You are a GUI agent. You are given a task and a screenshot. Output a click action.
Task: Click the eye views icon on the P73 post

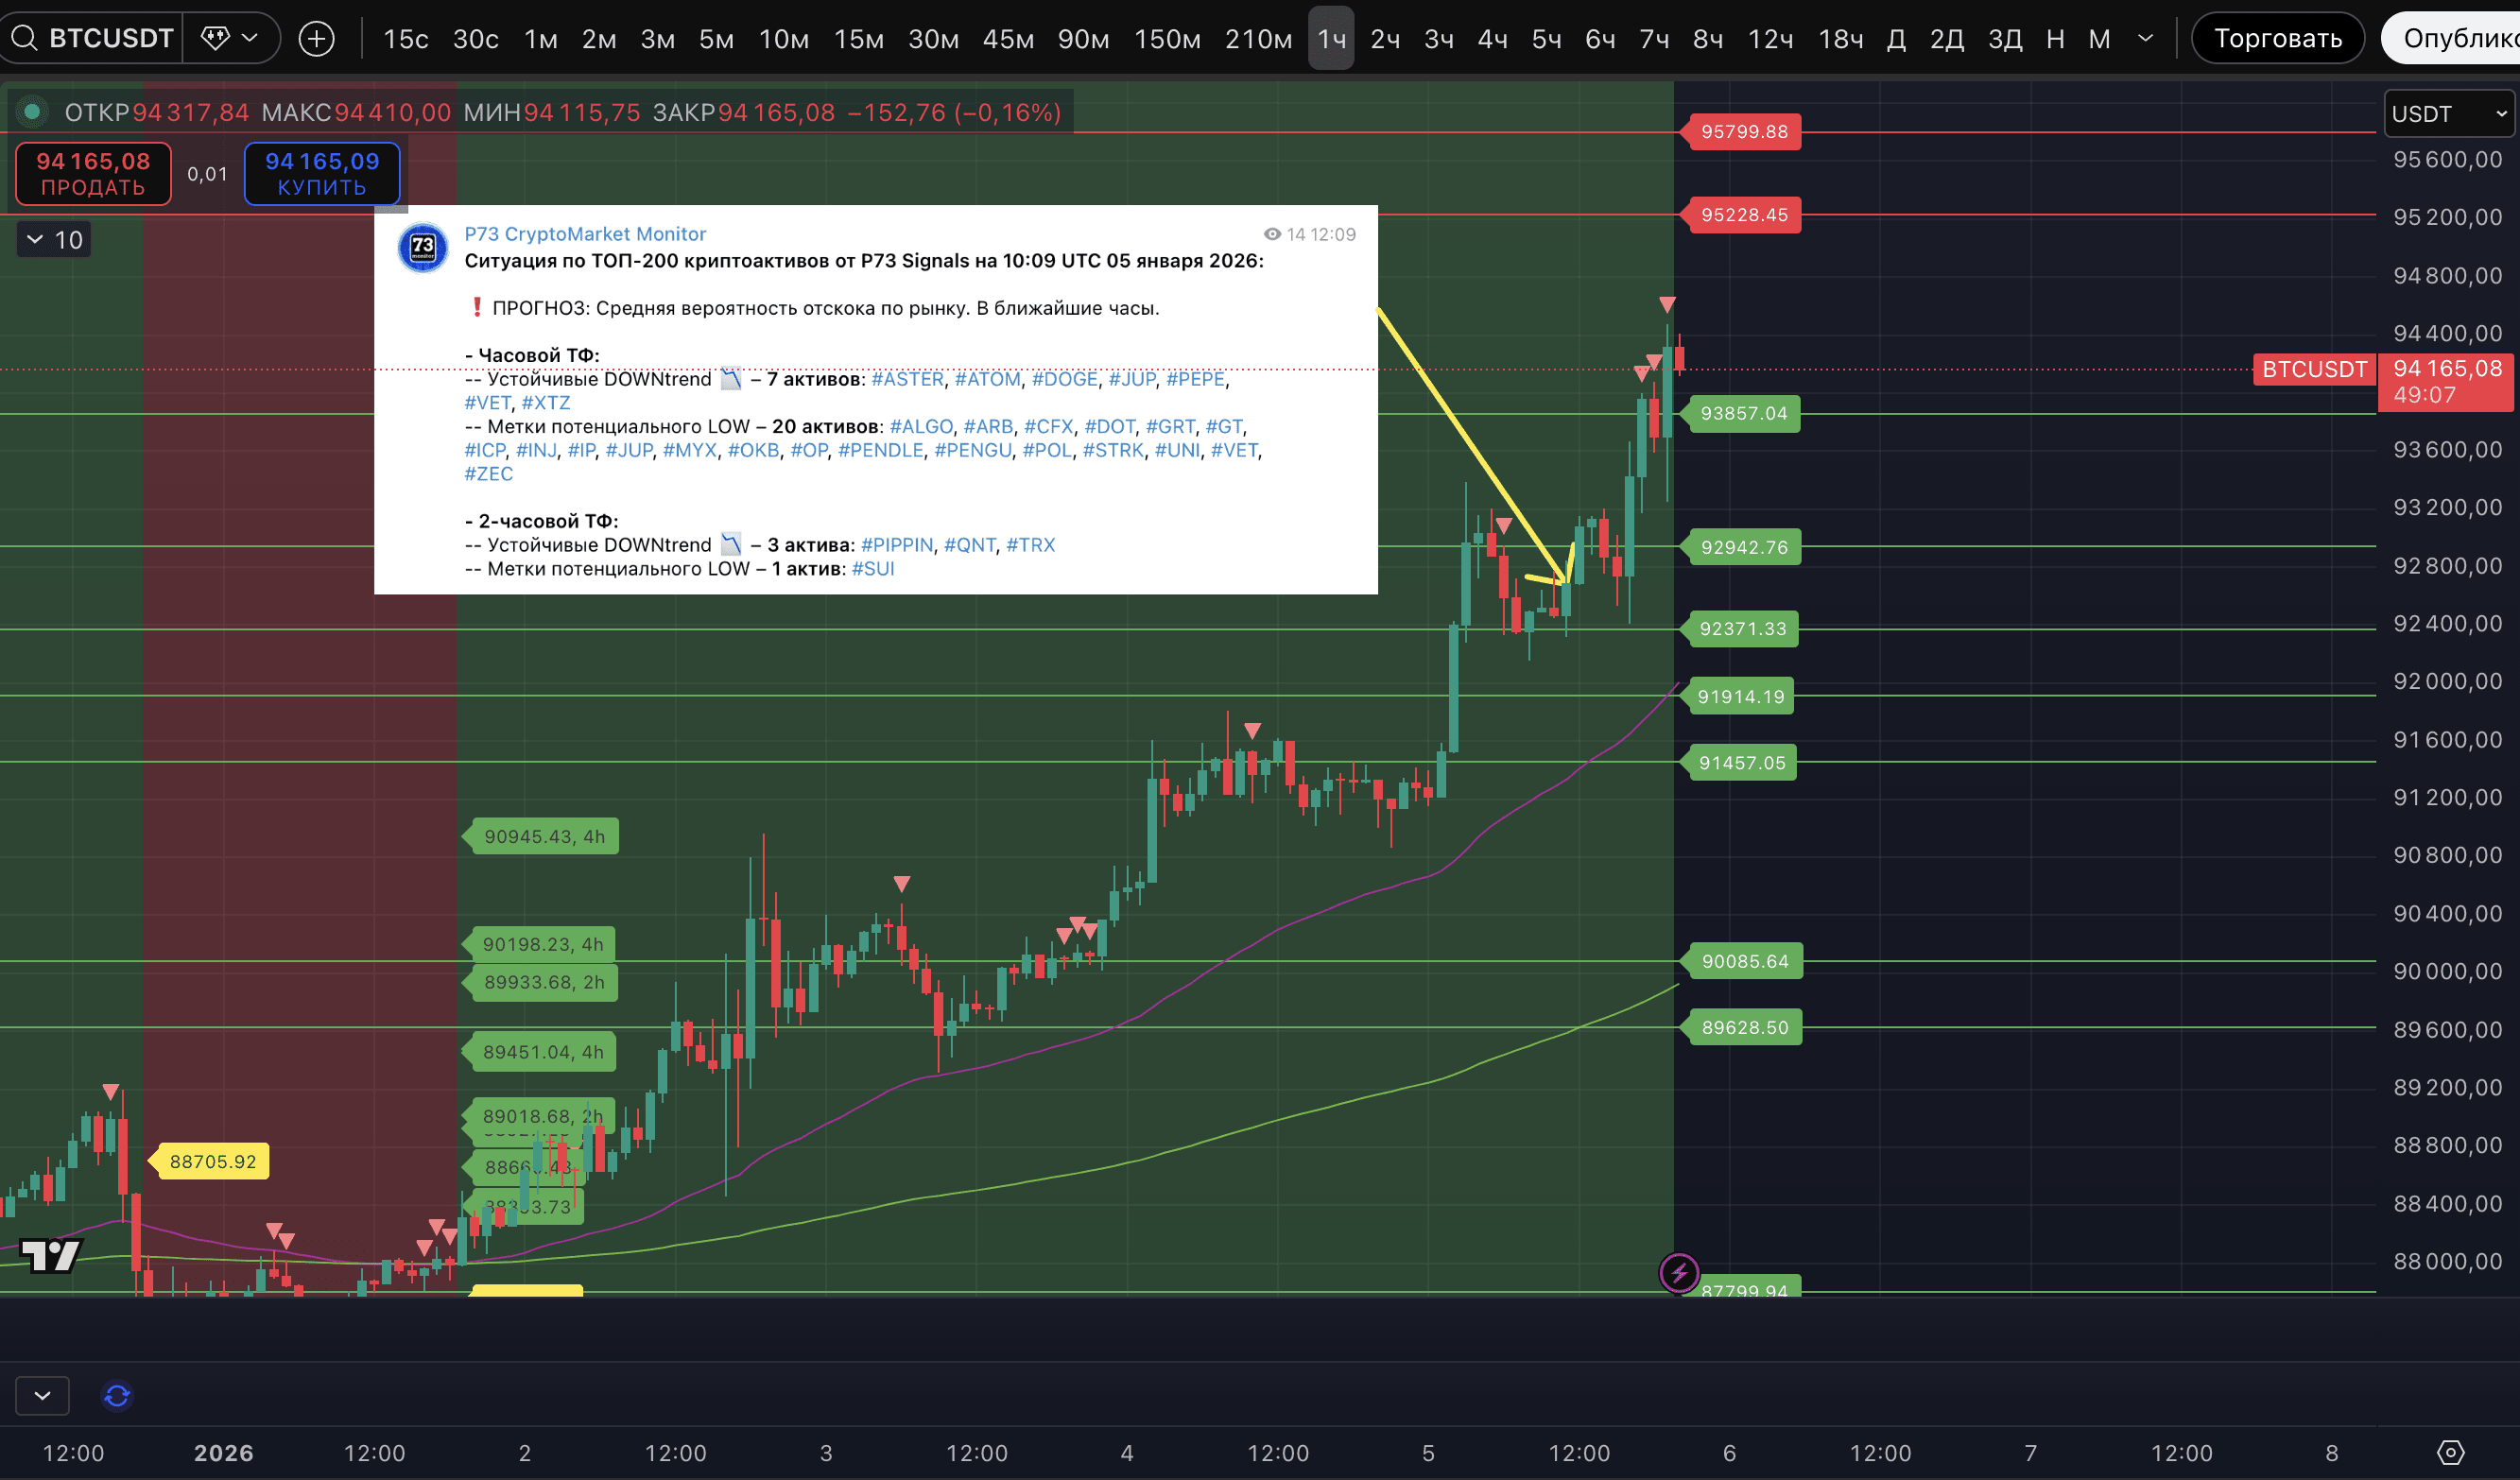pos(1271,235)
